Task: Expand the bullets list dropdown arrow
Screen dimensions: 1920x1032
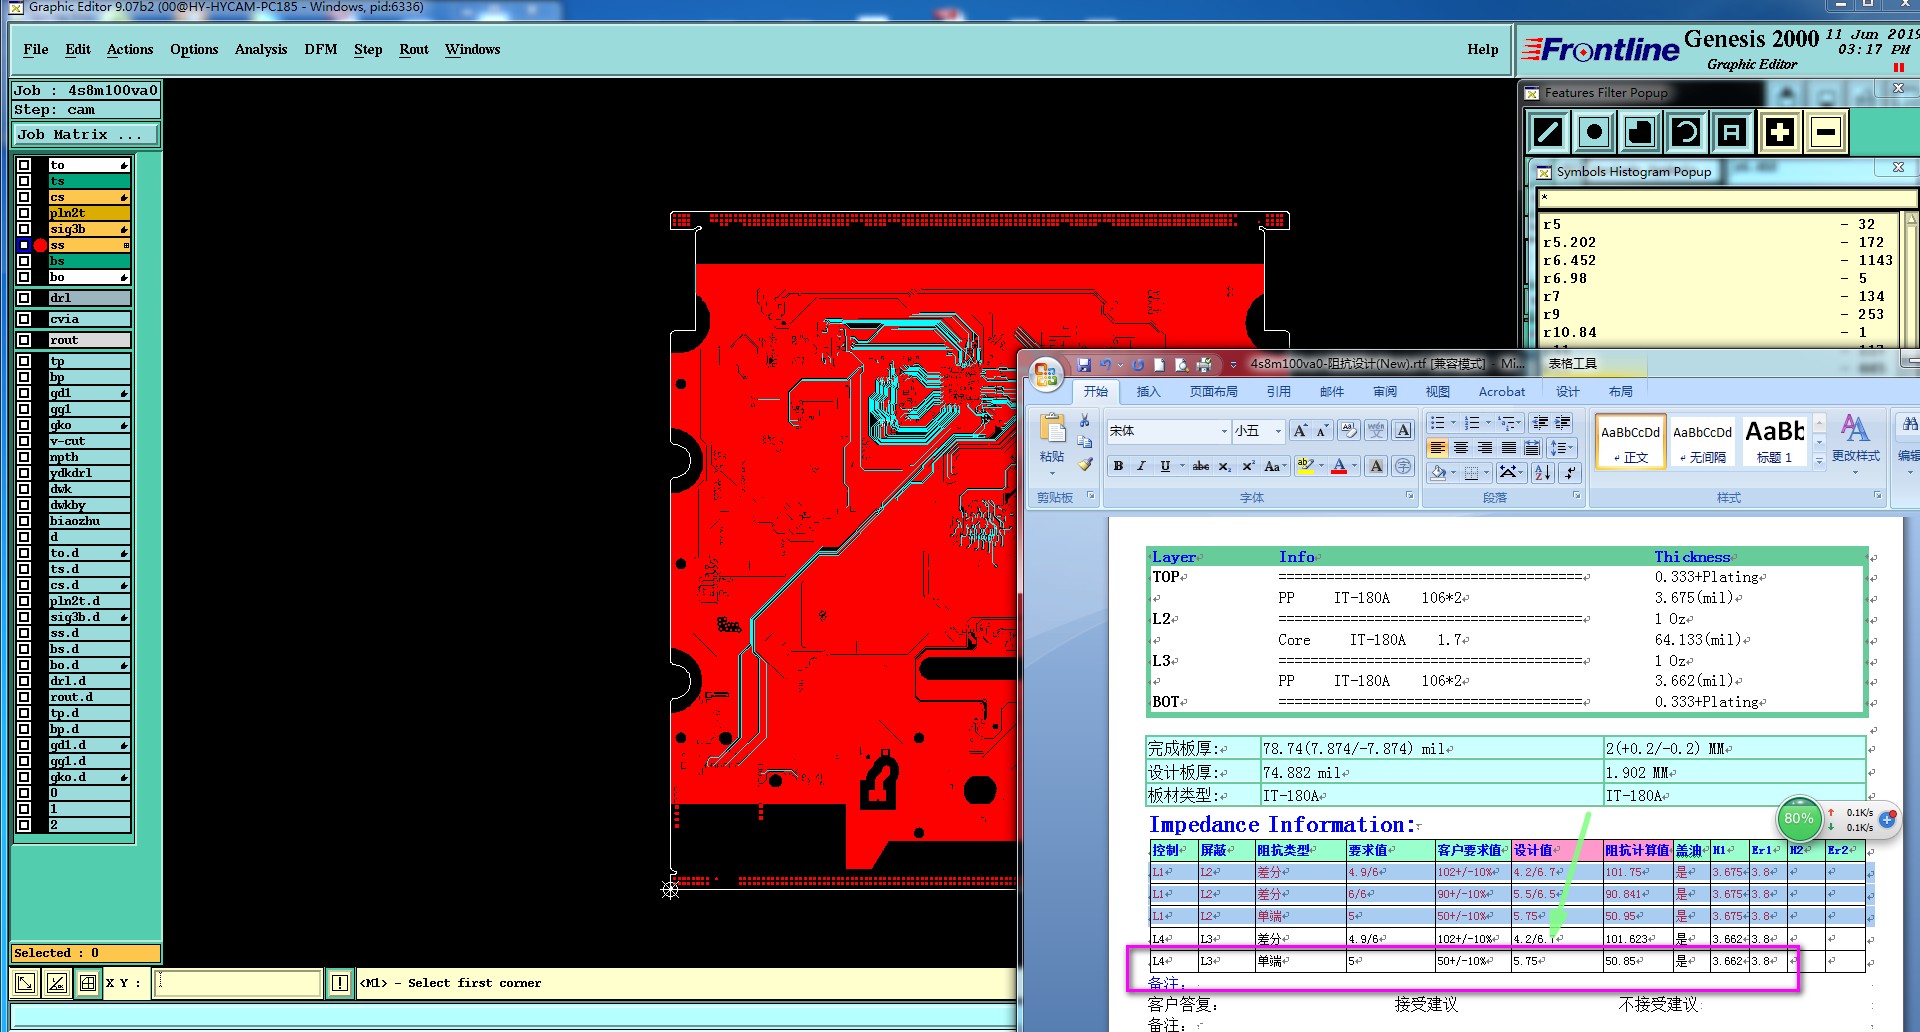Action: pyautogui.click(x=1453, y=423)
